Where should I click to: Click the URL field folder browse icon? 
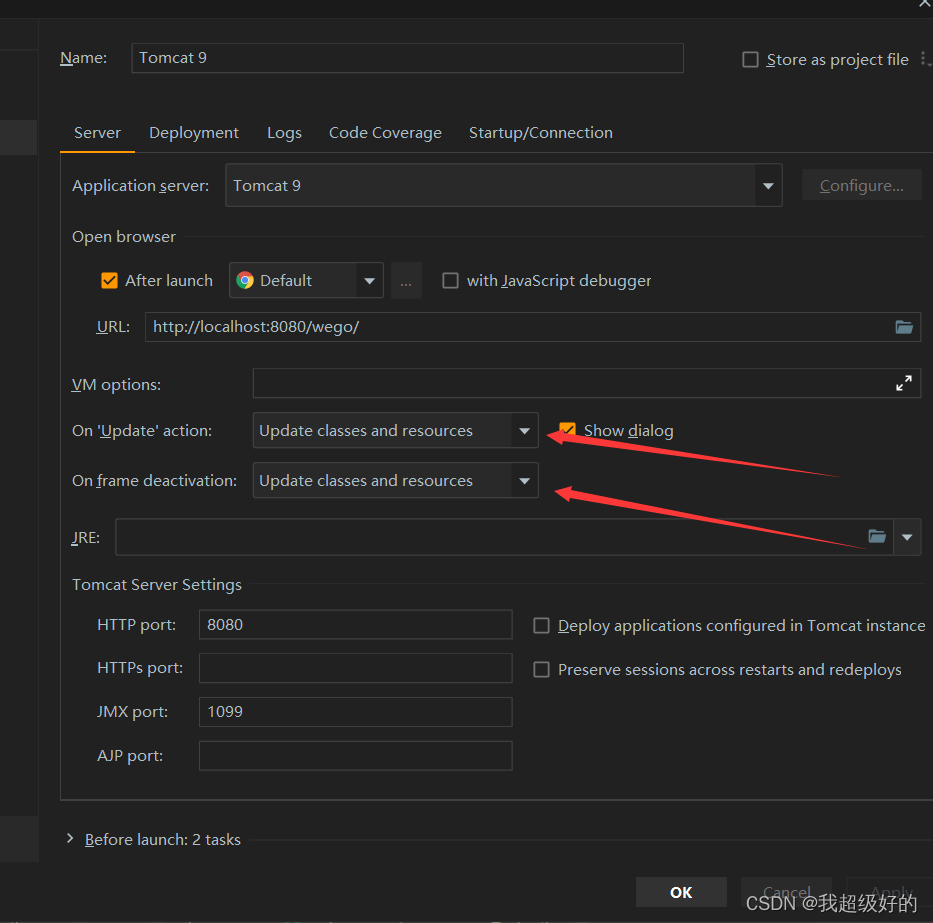pyautogui.click(x=904, y=327)
